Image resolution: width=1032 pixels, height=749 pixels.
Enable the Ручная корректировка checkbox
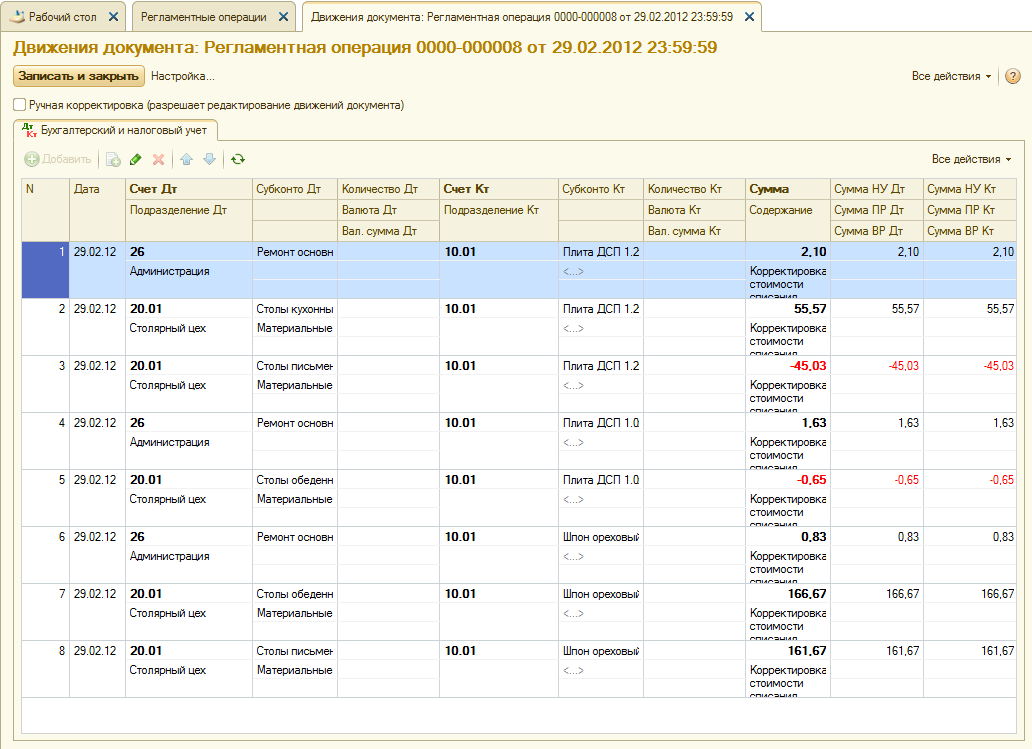(x=20, y=105)
